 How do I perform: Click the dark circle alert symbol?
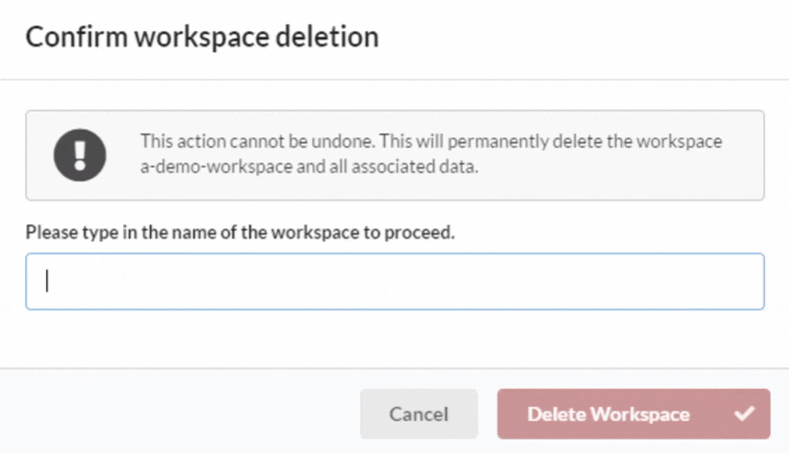point(79,155)
